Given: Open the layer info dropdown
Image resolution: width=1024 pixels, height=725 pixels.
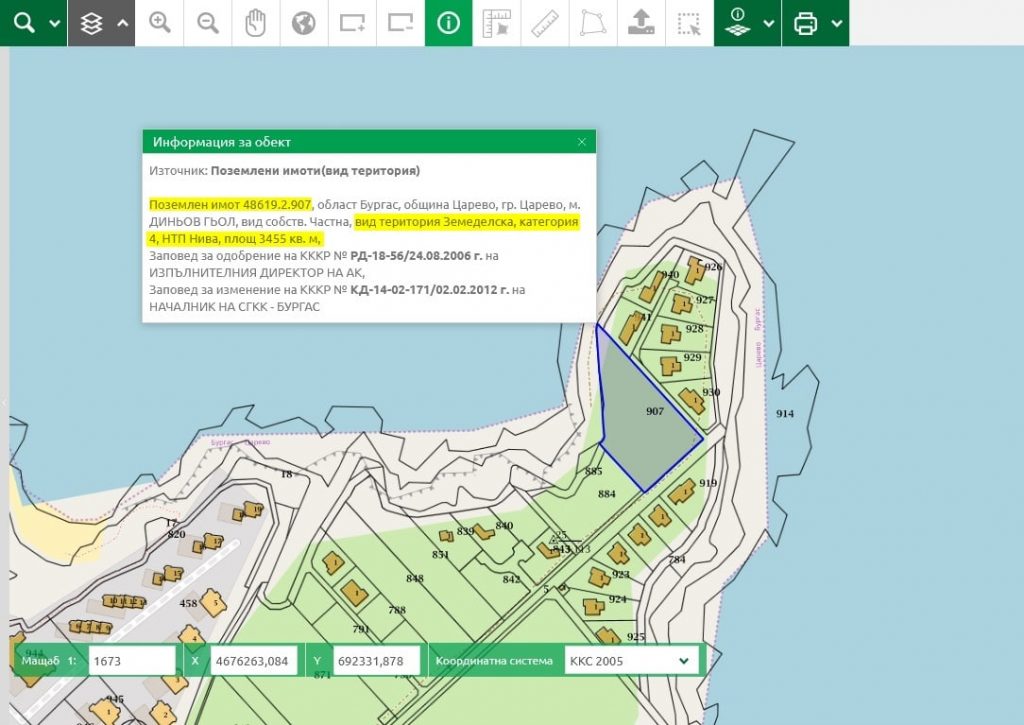Looking at the screenshot, I should pos(768,23).
